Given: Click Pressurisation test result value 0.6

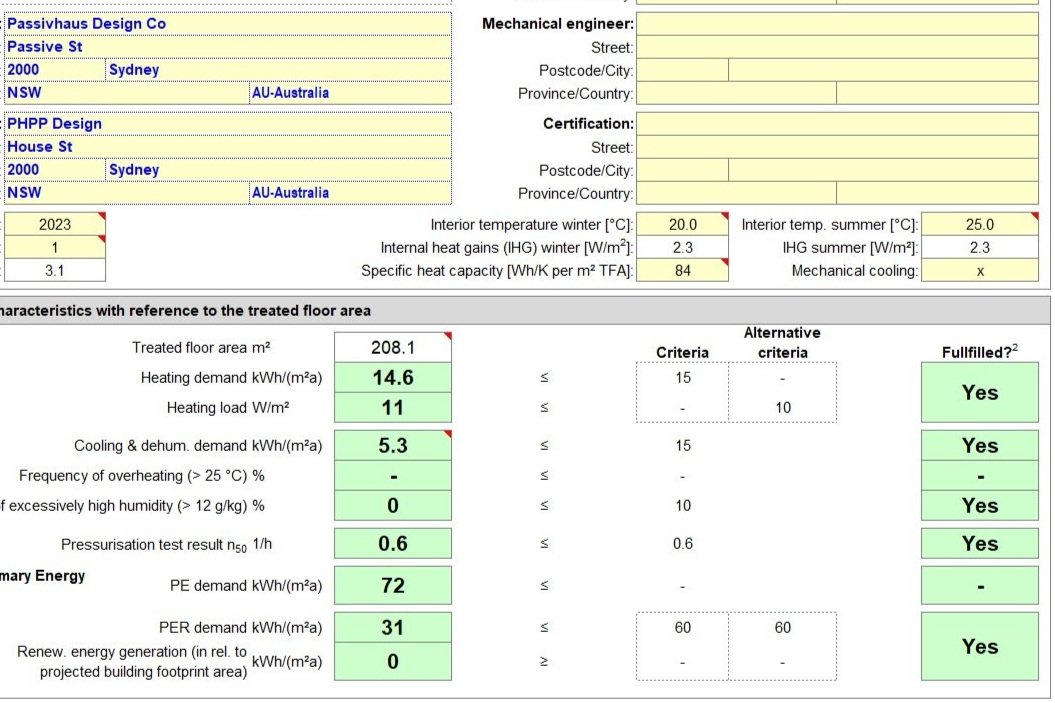Looking at the screenshot, I should (x=393, y=544).
